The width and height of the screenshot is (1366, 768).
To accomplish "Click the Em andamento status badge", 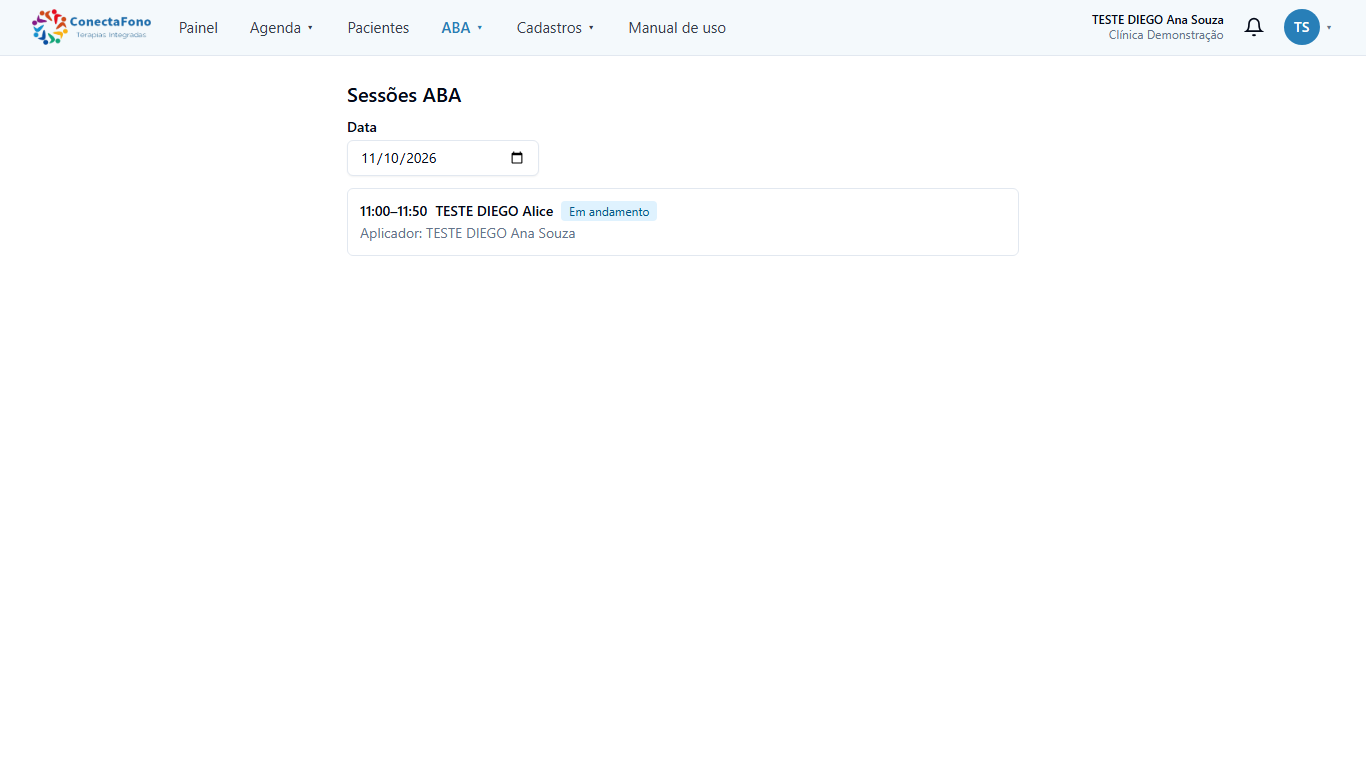I will tap(609, 211).
